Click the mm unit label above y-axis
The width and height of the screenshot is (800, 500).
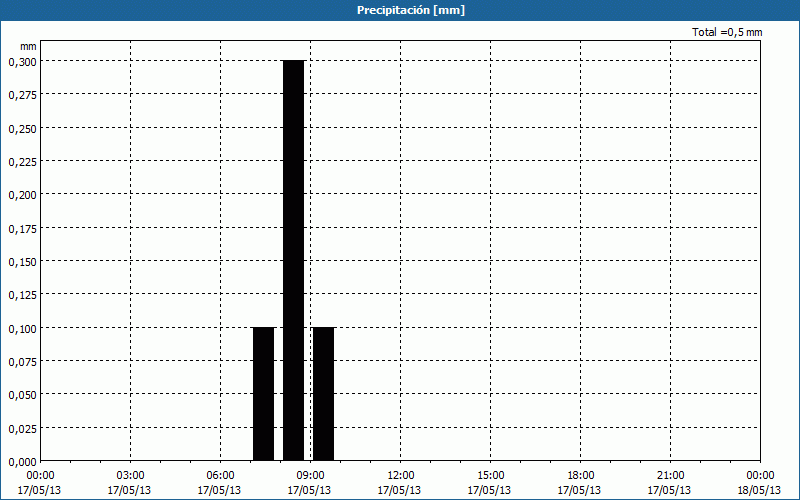click(x=29, y=46)
